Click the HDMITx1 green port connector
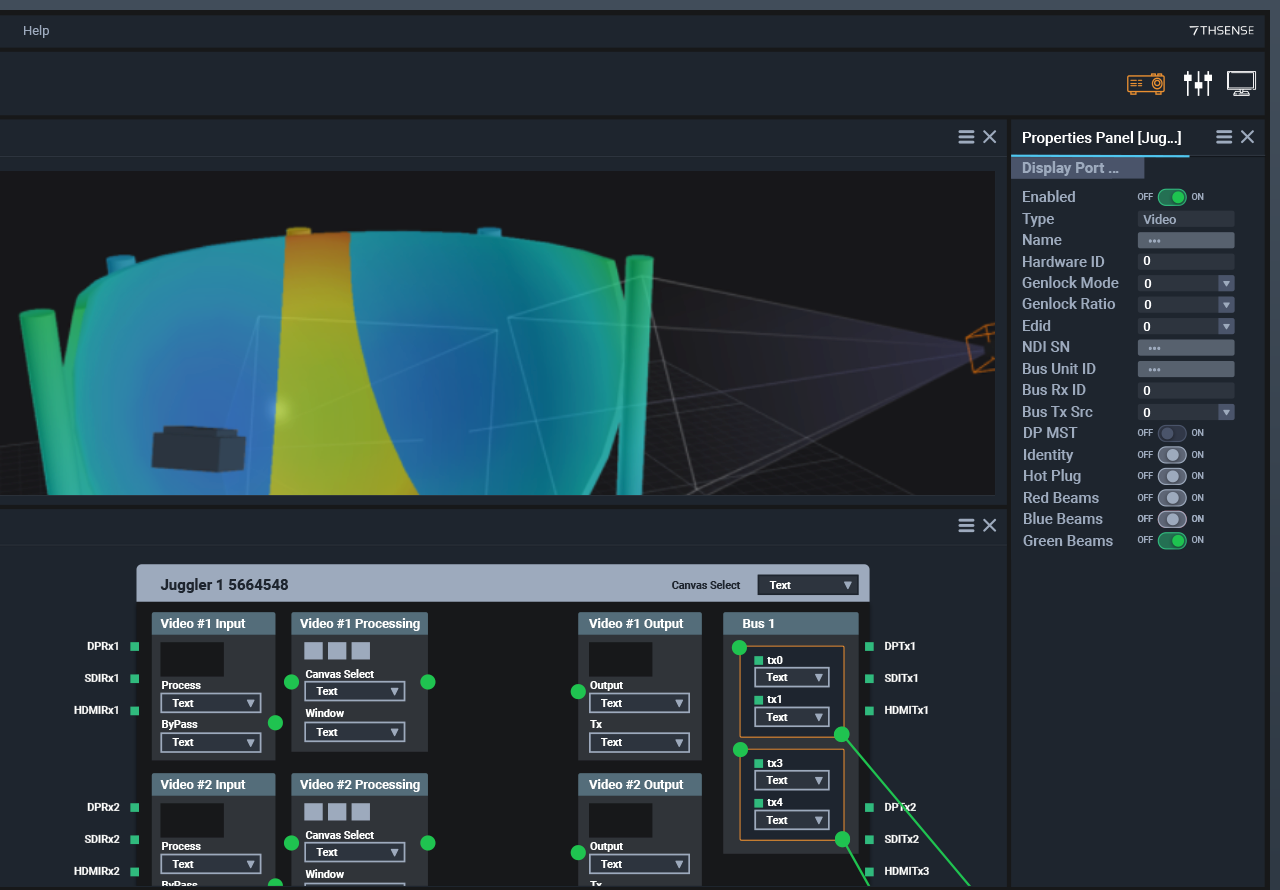The height and width of the screenshot is (890, 1280). (869, 711)
